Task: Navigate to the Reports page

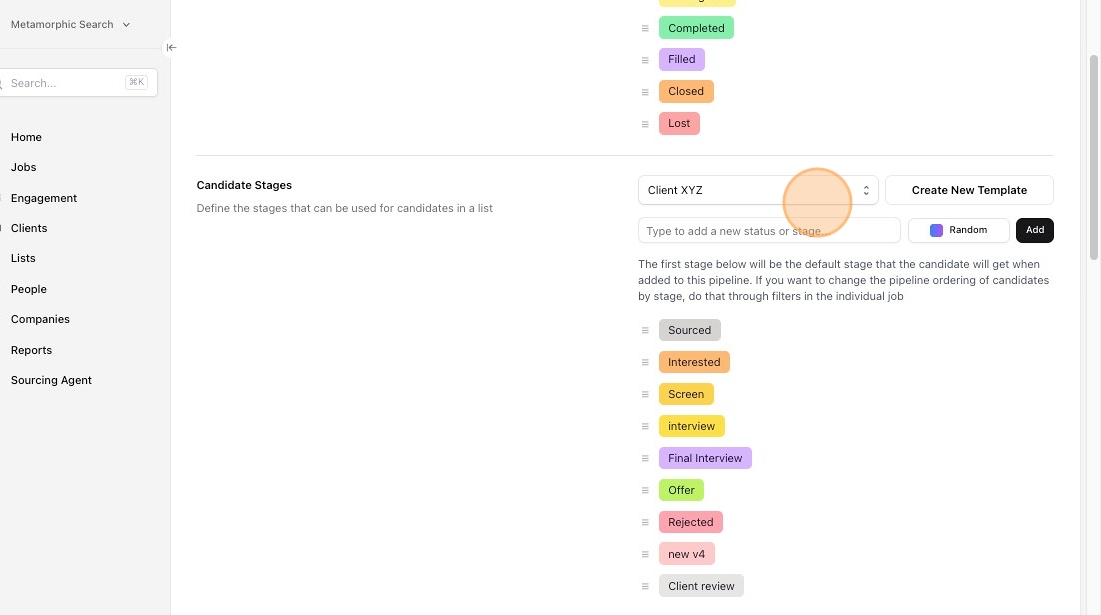Action: (31, 350)
